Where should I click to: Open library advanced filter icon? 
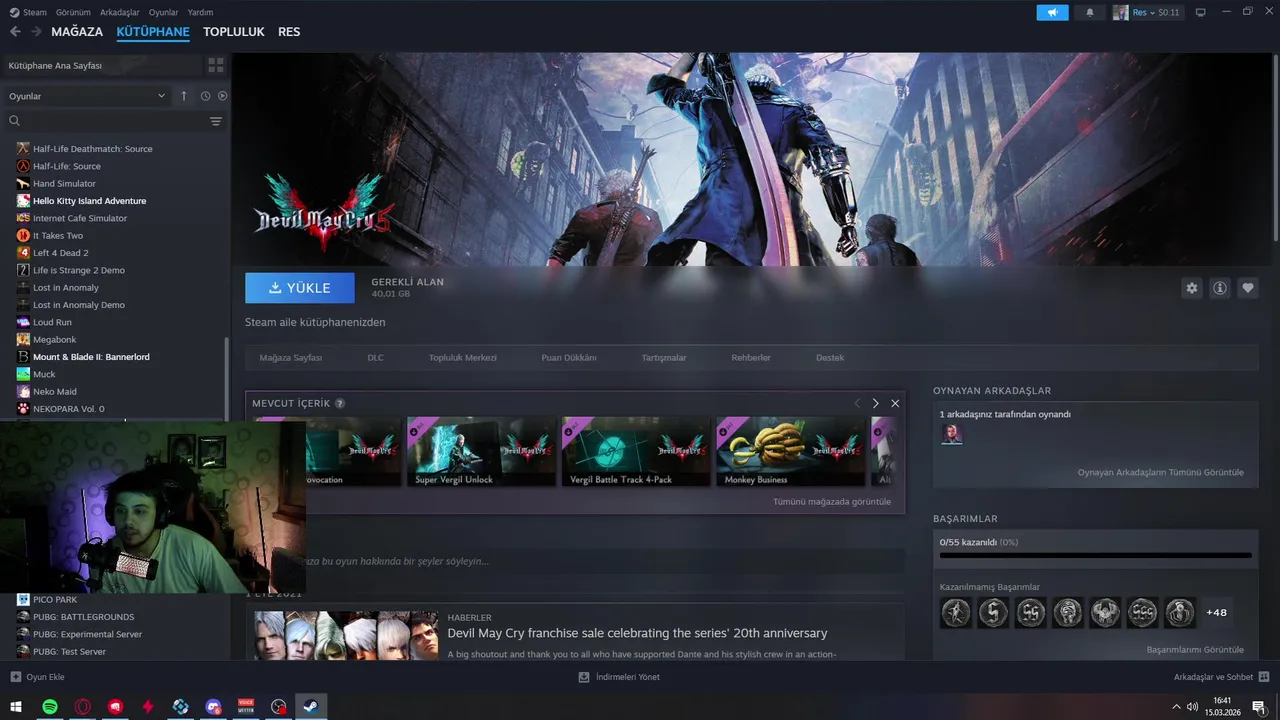click(x=216, y=121)
